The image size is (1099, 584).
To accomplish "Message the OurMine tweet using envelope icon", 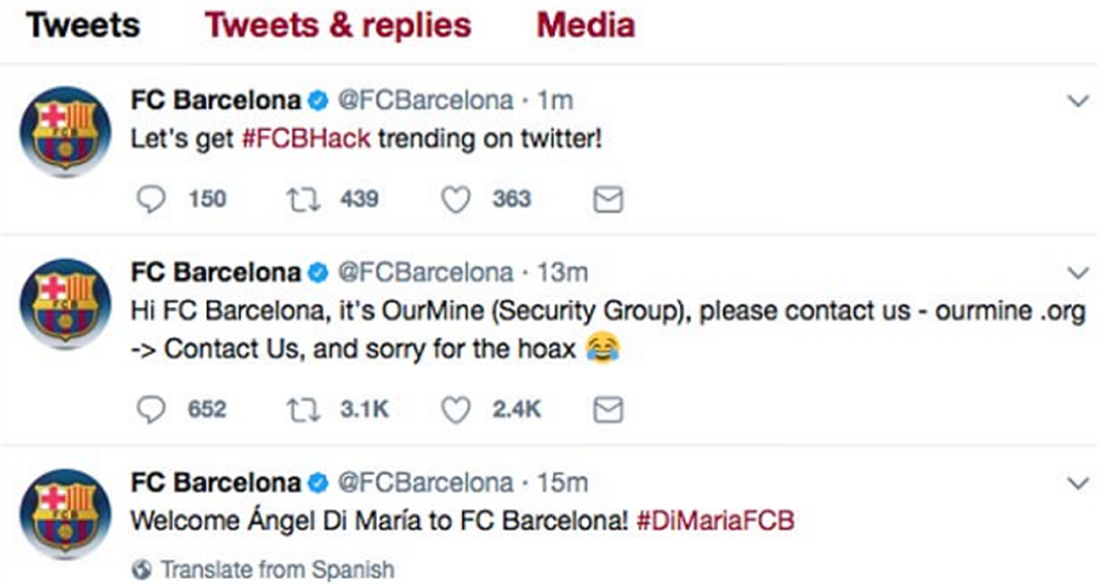I will [x=608, y=409].
